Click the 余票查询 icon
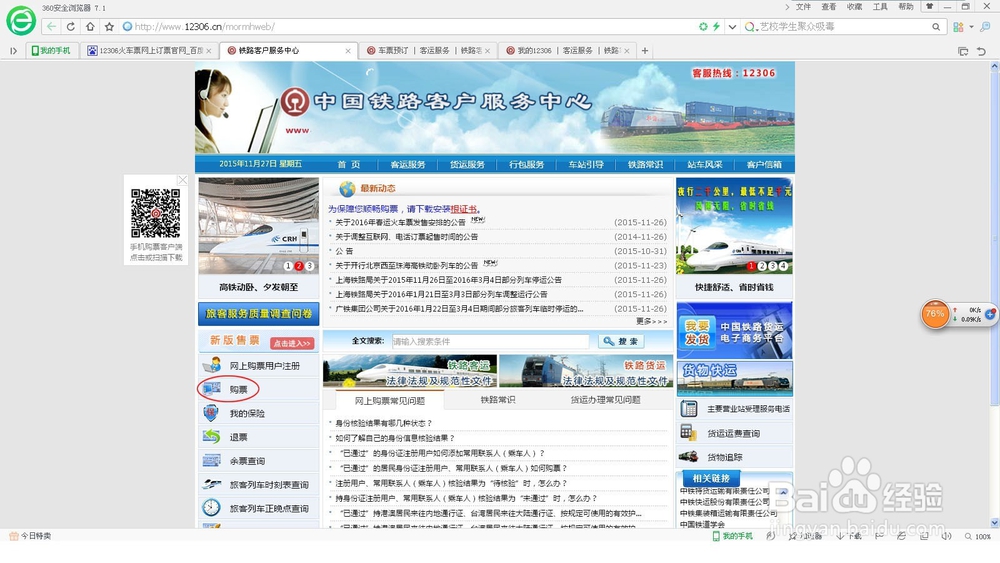Viewport: 1000px width, 563px height. pyautogui.click(x=211, y=460)
